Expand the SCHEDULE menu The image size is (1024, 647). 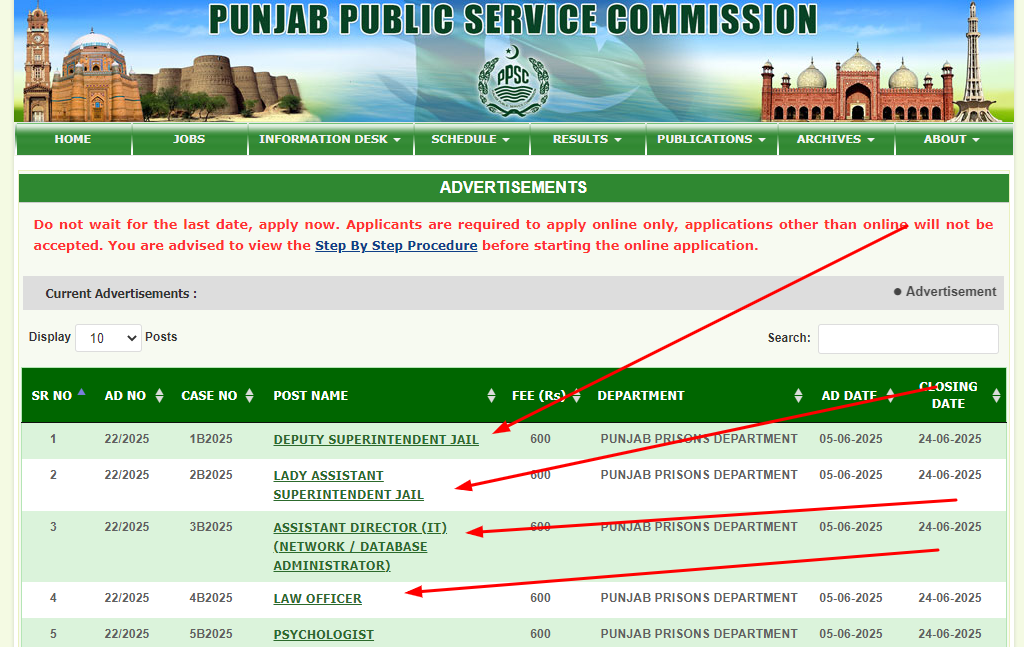pos(471,139)
